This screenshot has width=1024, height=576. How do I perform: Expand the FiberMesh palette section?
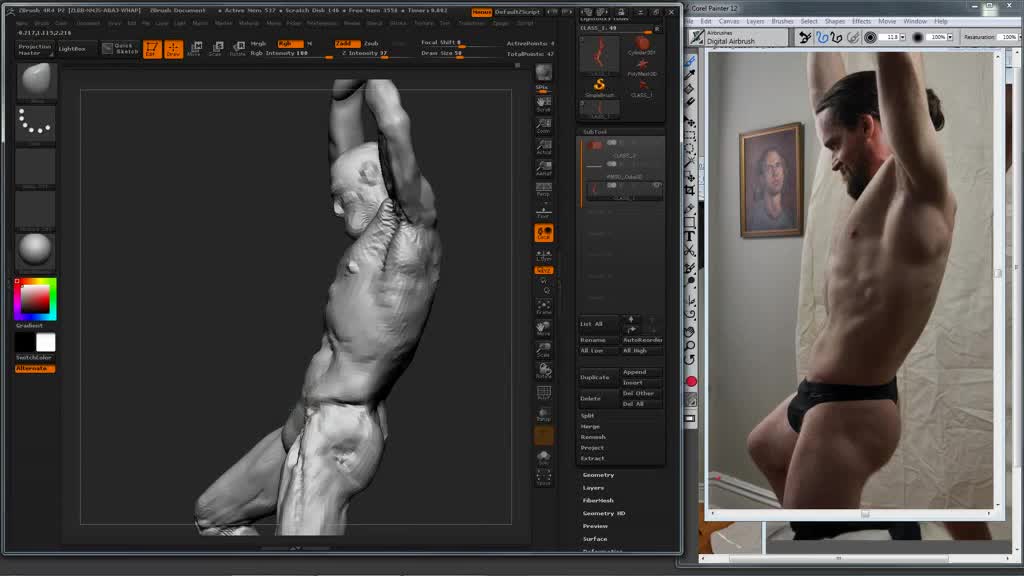(598, 501)
